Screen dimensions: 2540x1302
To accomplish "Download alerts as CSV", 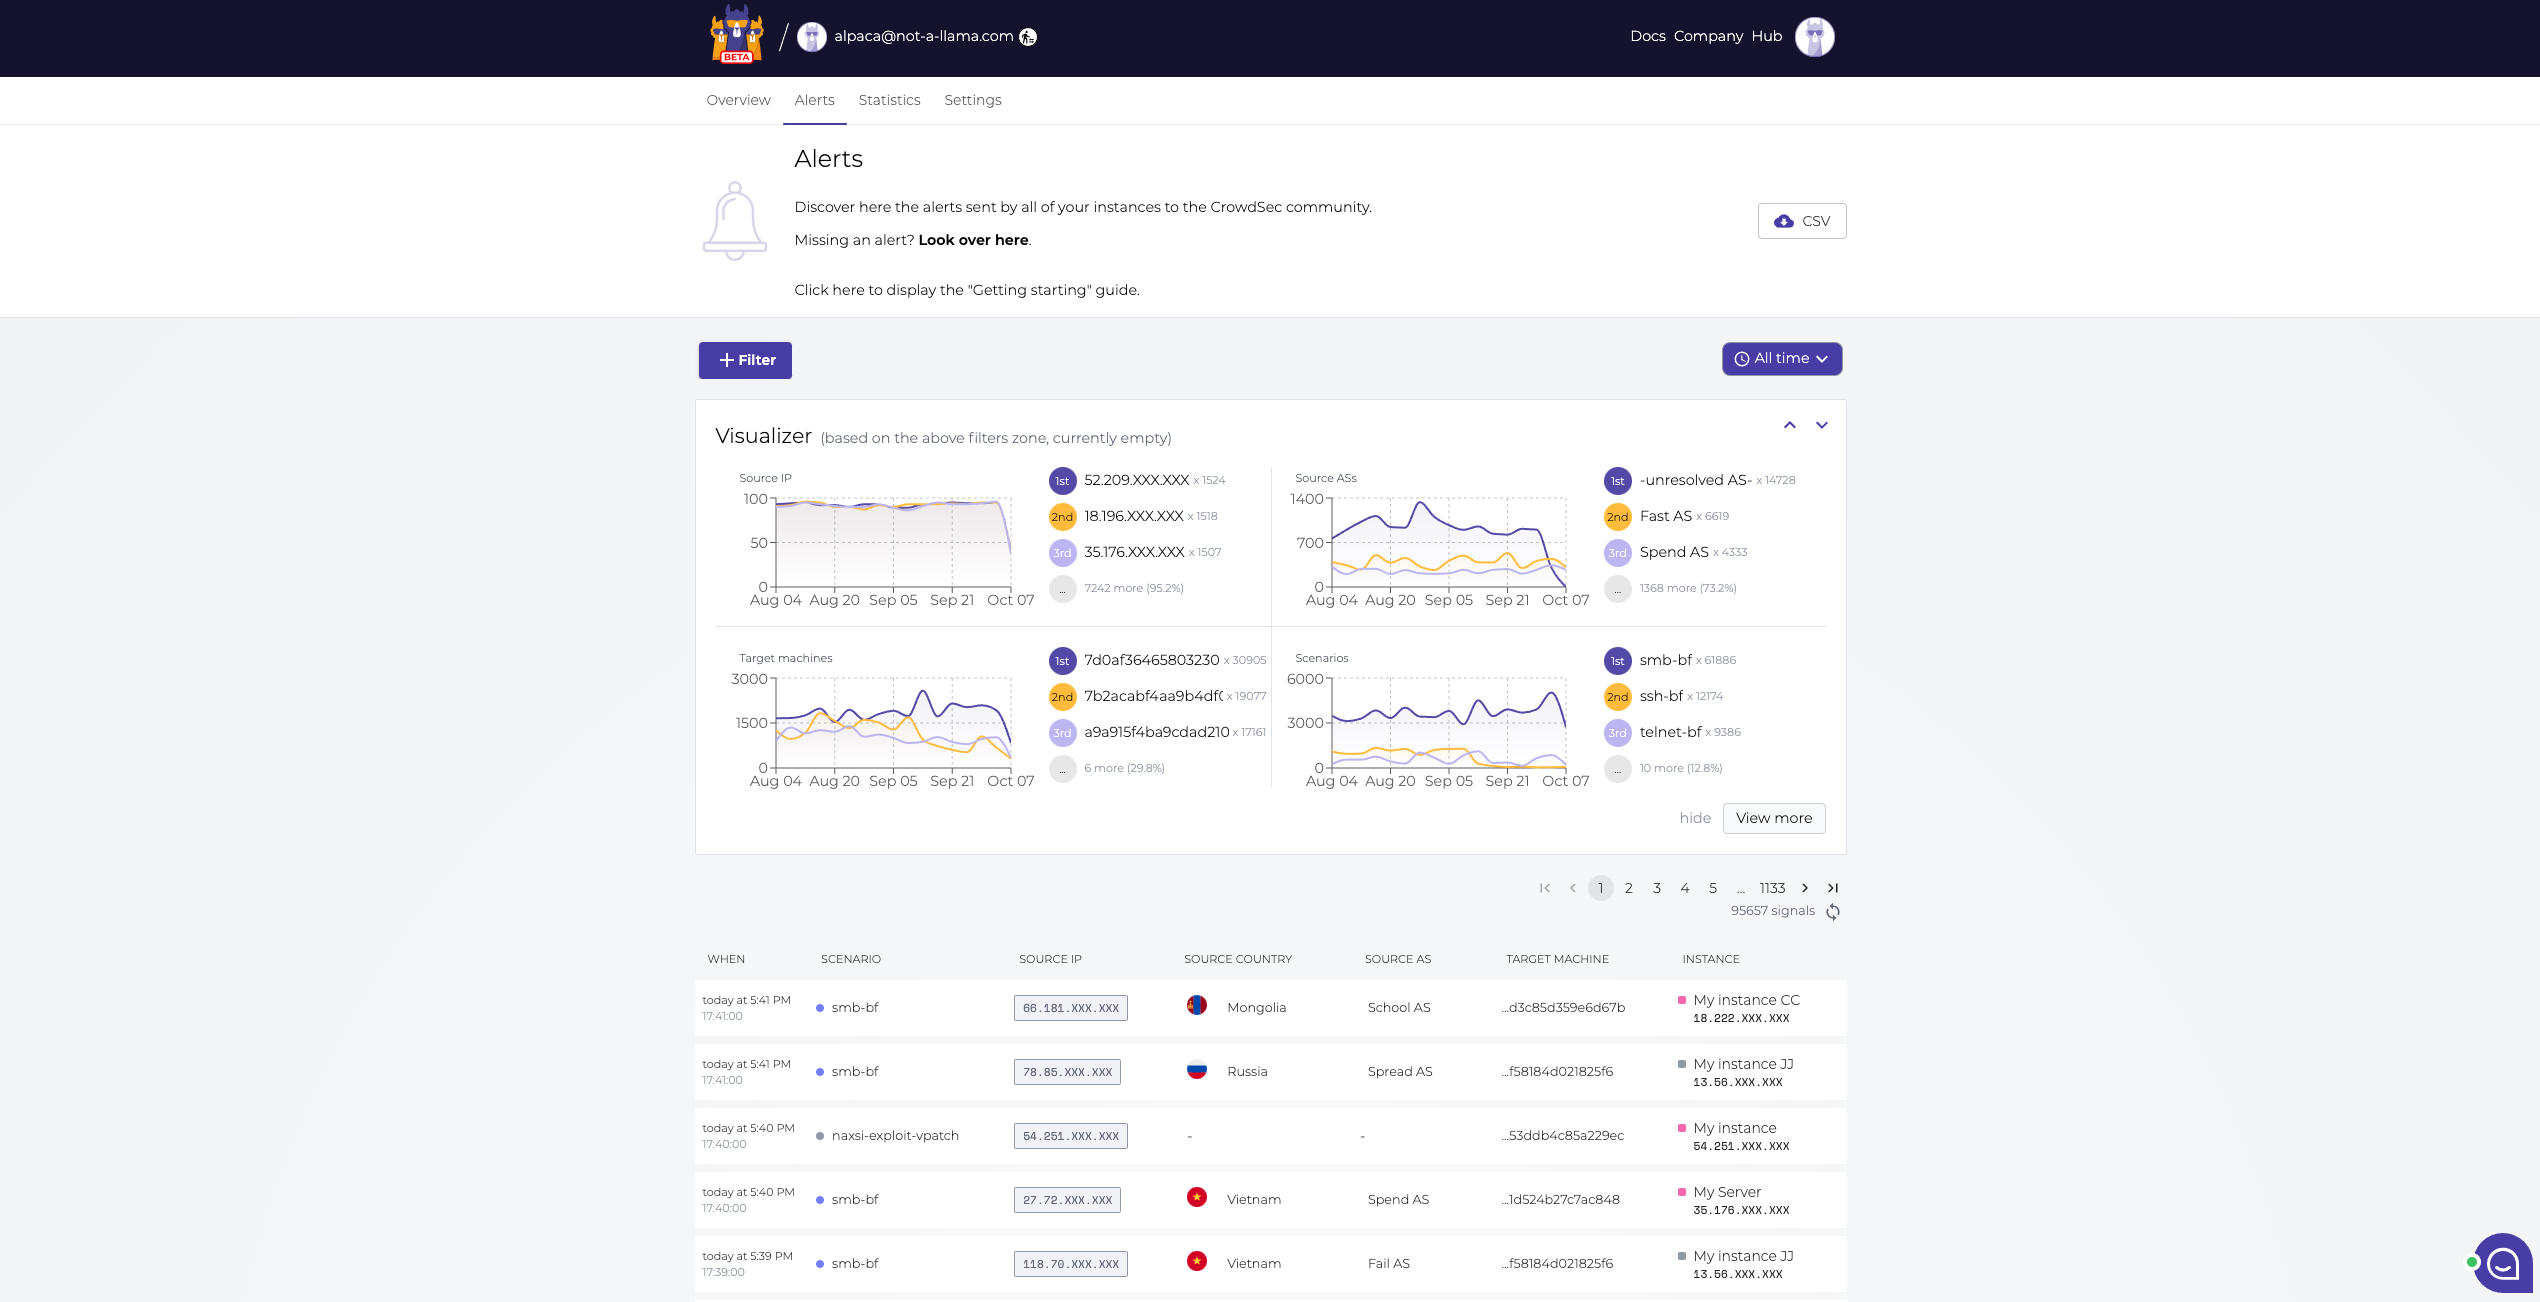I will [1802, 221].
